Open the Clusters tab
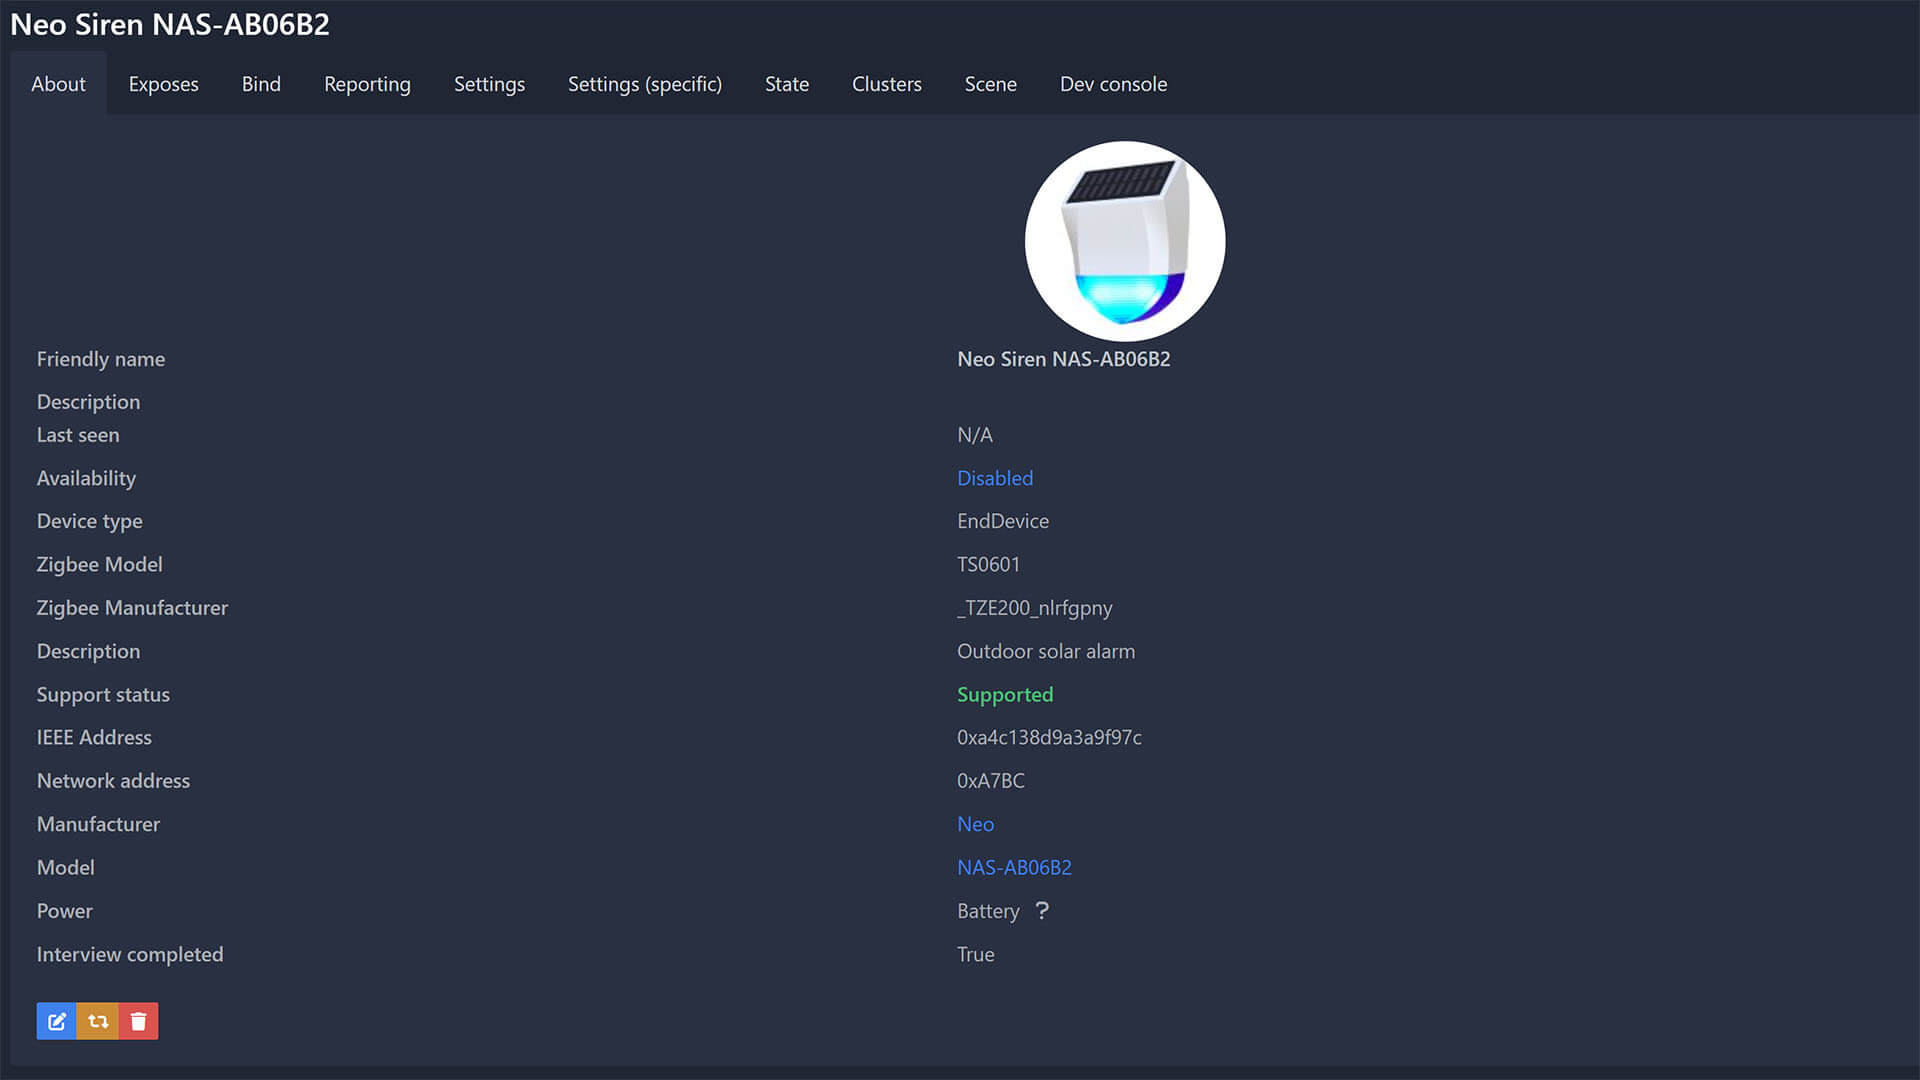This screenshot has height=1080, width=1920. (886, 84)
